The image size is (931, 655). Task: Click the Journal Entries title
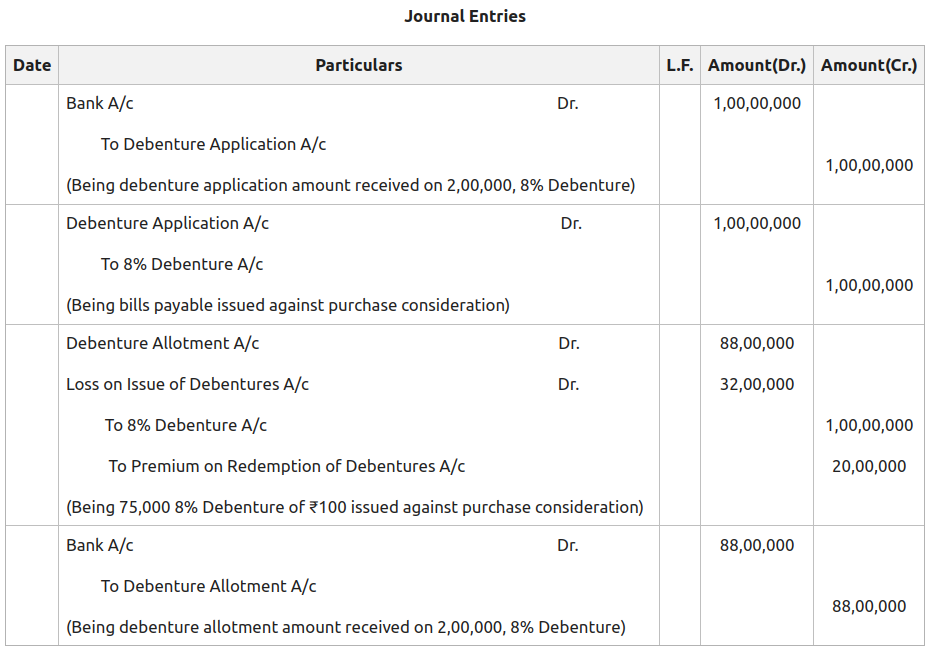coord(464,16)
